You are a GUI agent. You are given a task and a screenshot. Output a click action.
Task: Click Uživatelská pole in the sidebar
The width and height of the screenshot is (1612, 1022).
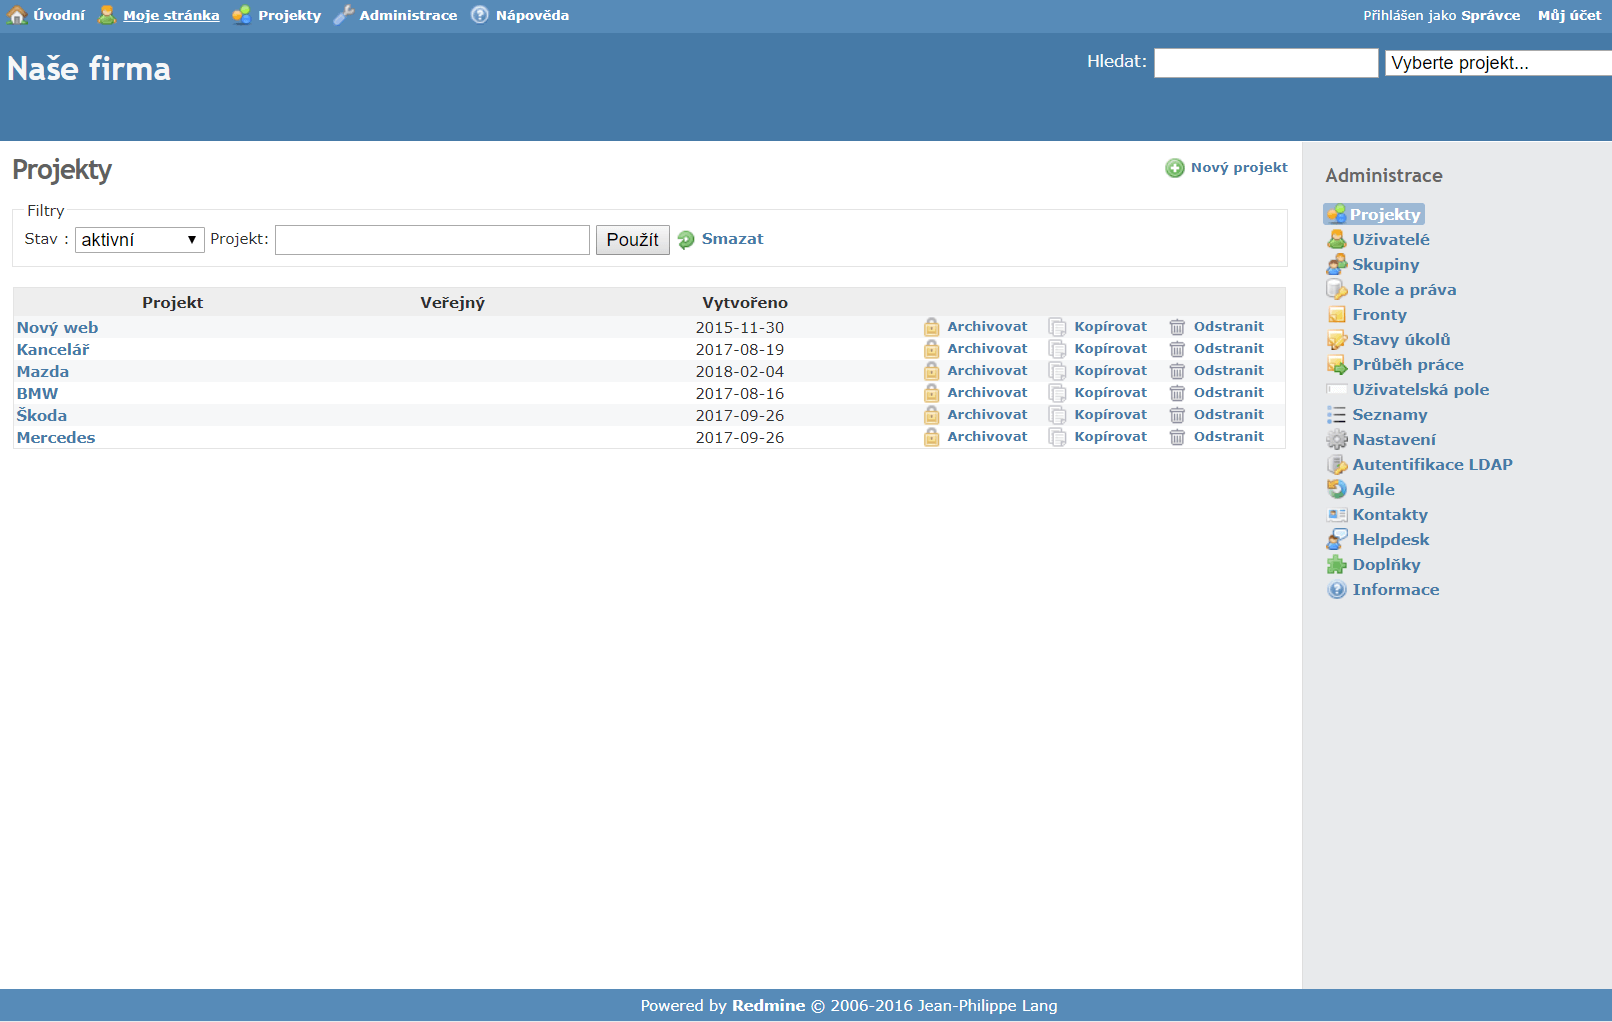1420,390
